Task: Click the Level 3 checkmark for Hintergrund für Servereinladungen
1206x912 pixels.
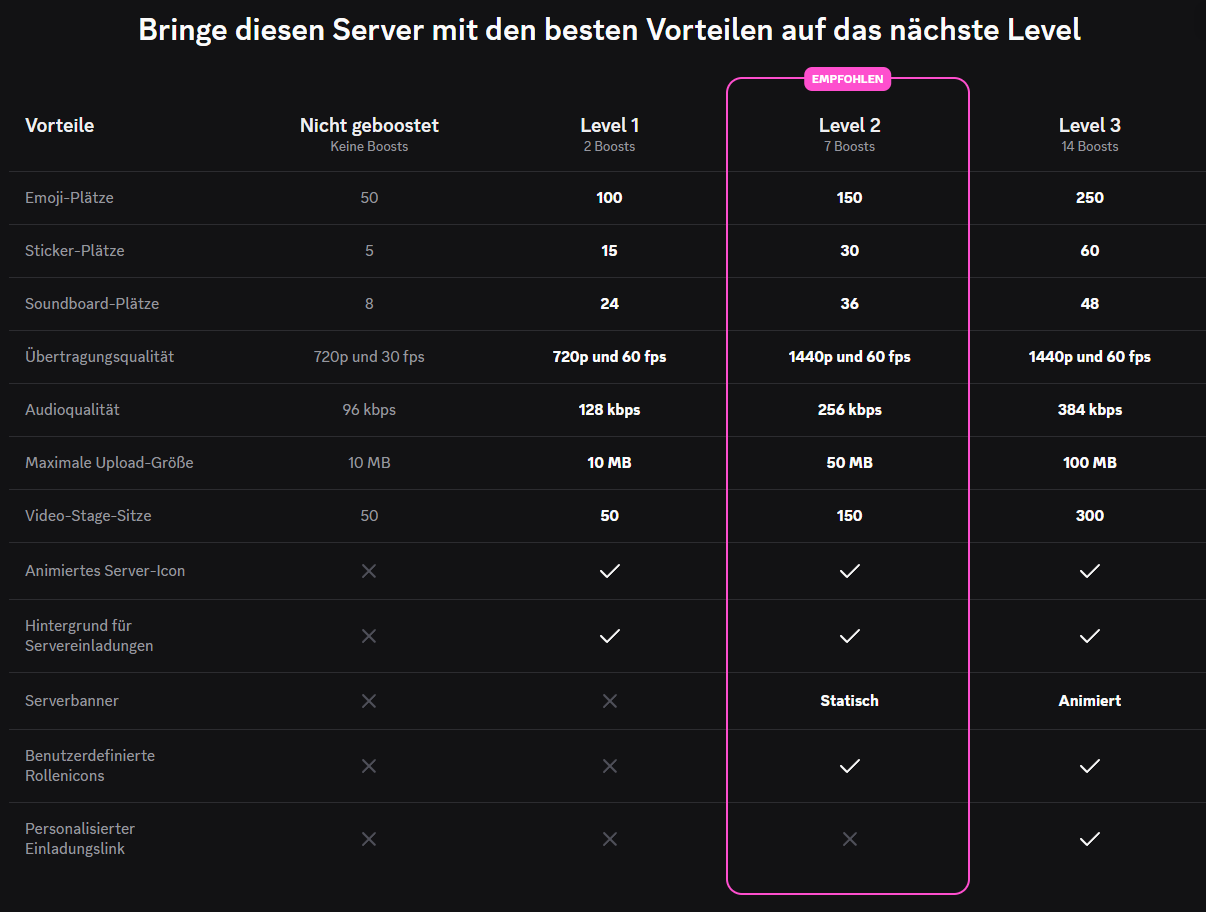Action: pyautogui.click(x=1090, y=636)
